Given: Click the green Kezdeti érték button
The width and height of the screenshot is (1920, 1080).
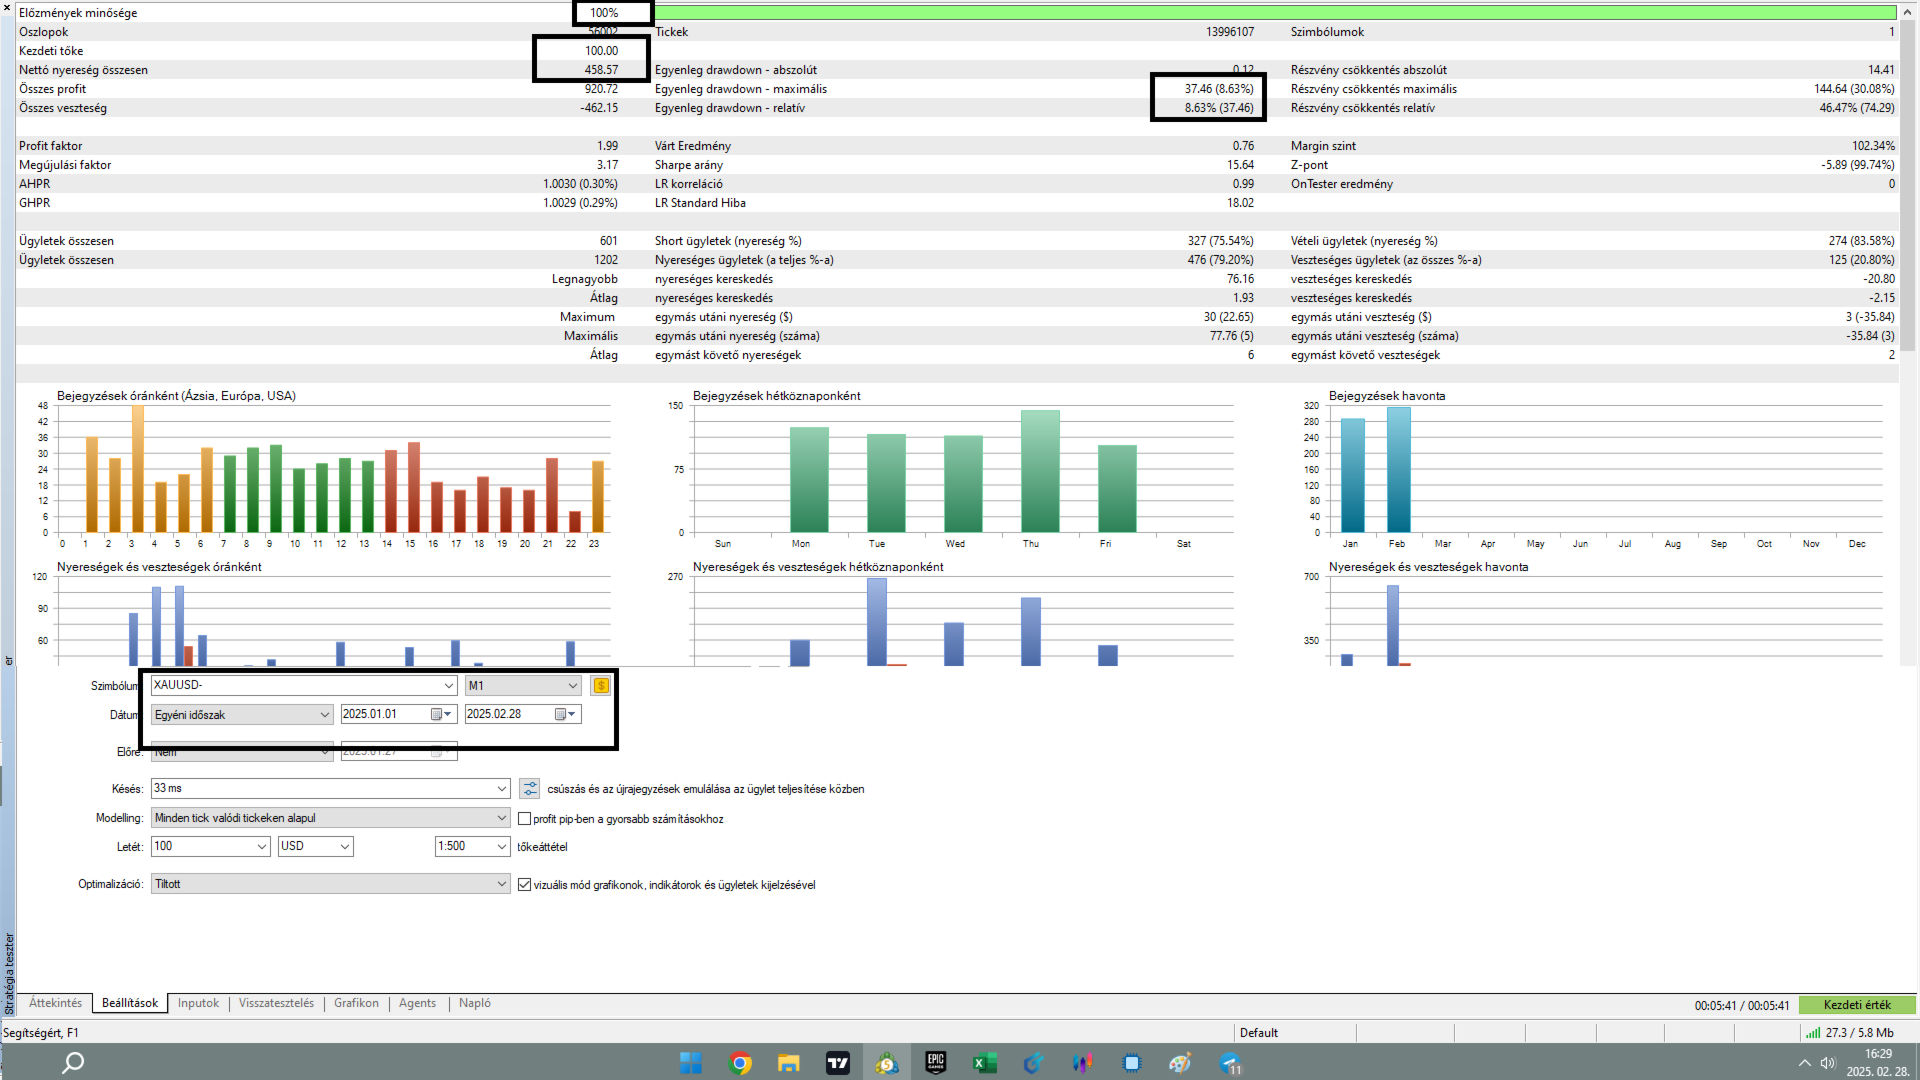Looking at the screenshot, I should [1856, 1005].
